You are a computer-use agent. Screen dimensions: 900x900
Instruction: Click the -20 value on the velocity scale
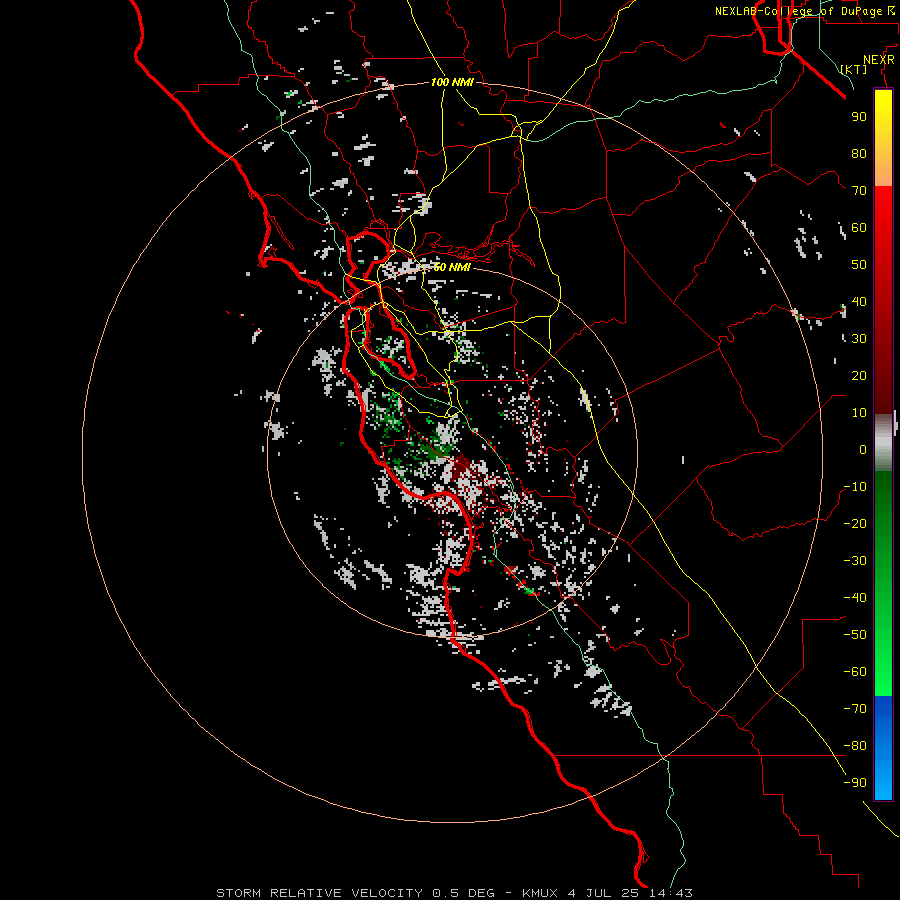855,523
